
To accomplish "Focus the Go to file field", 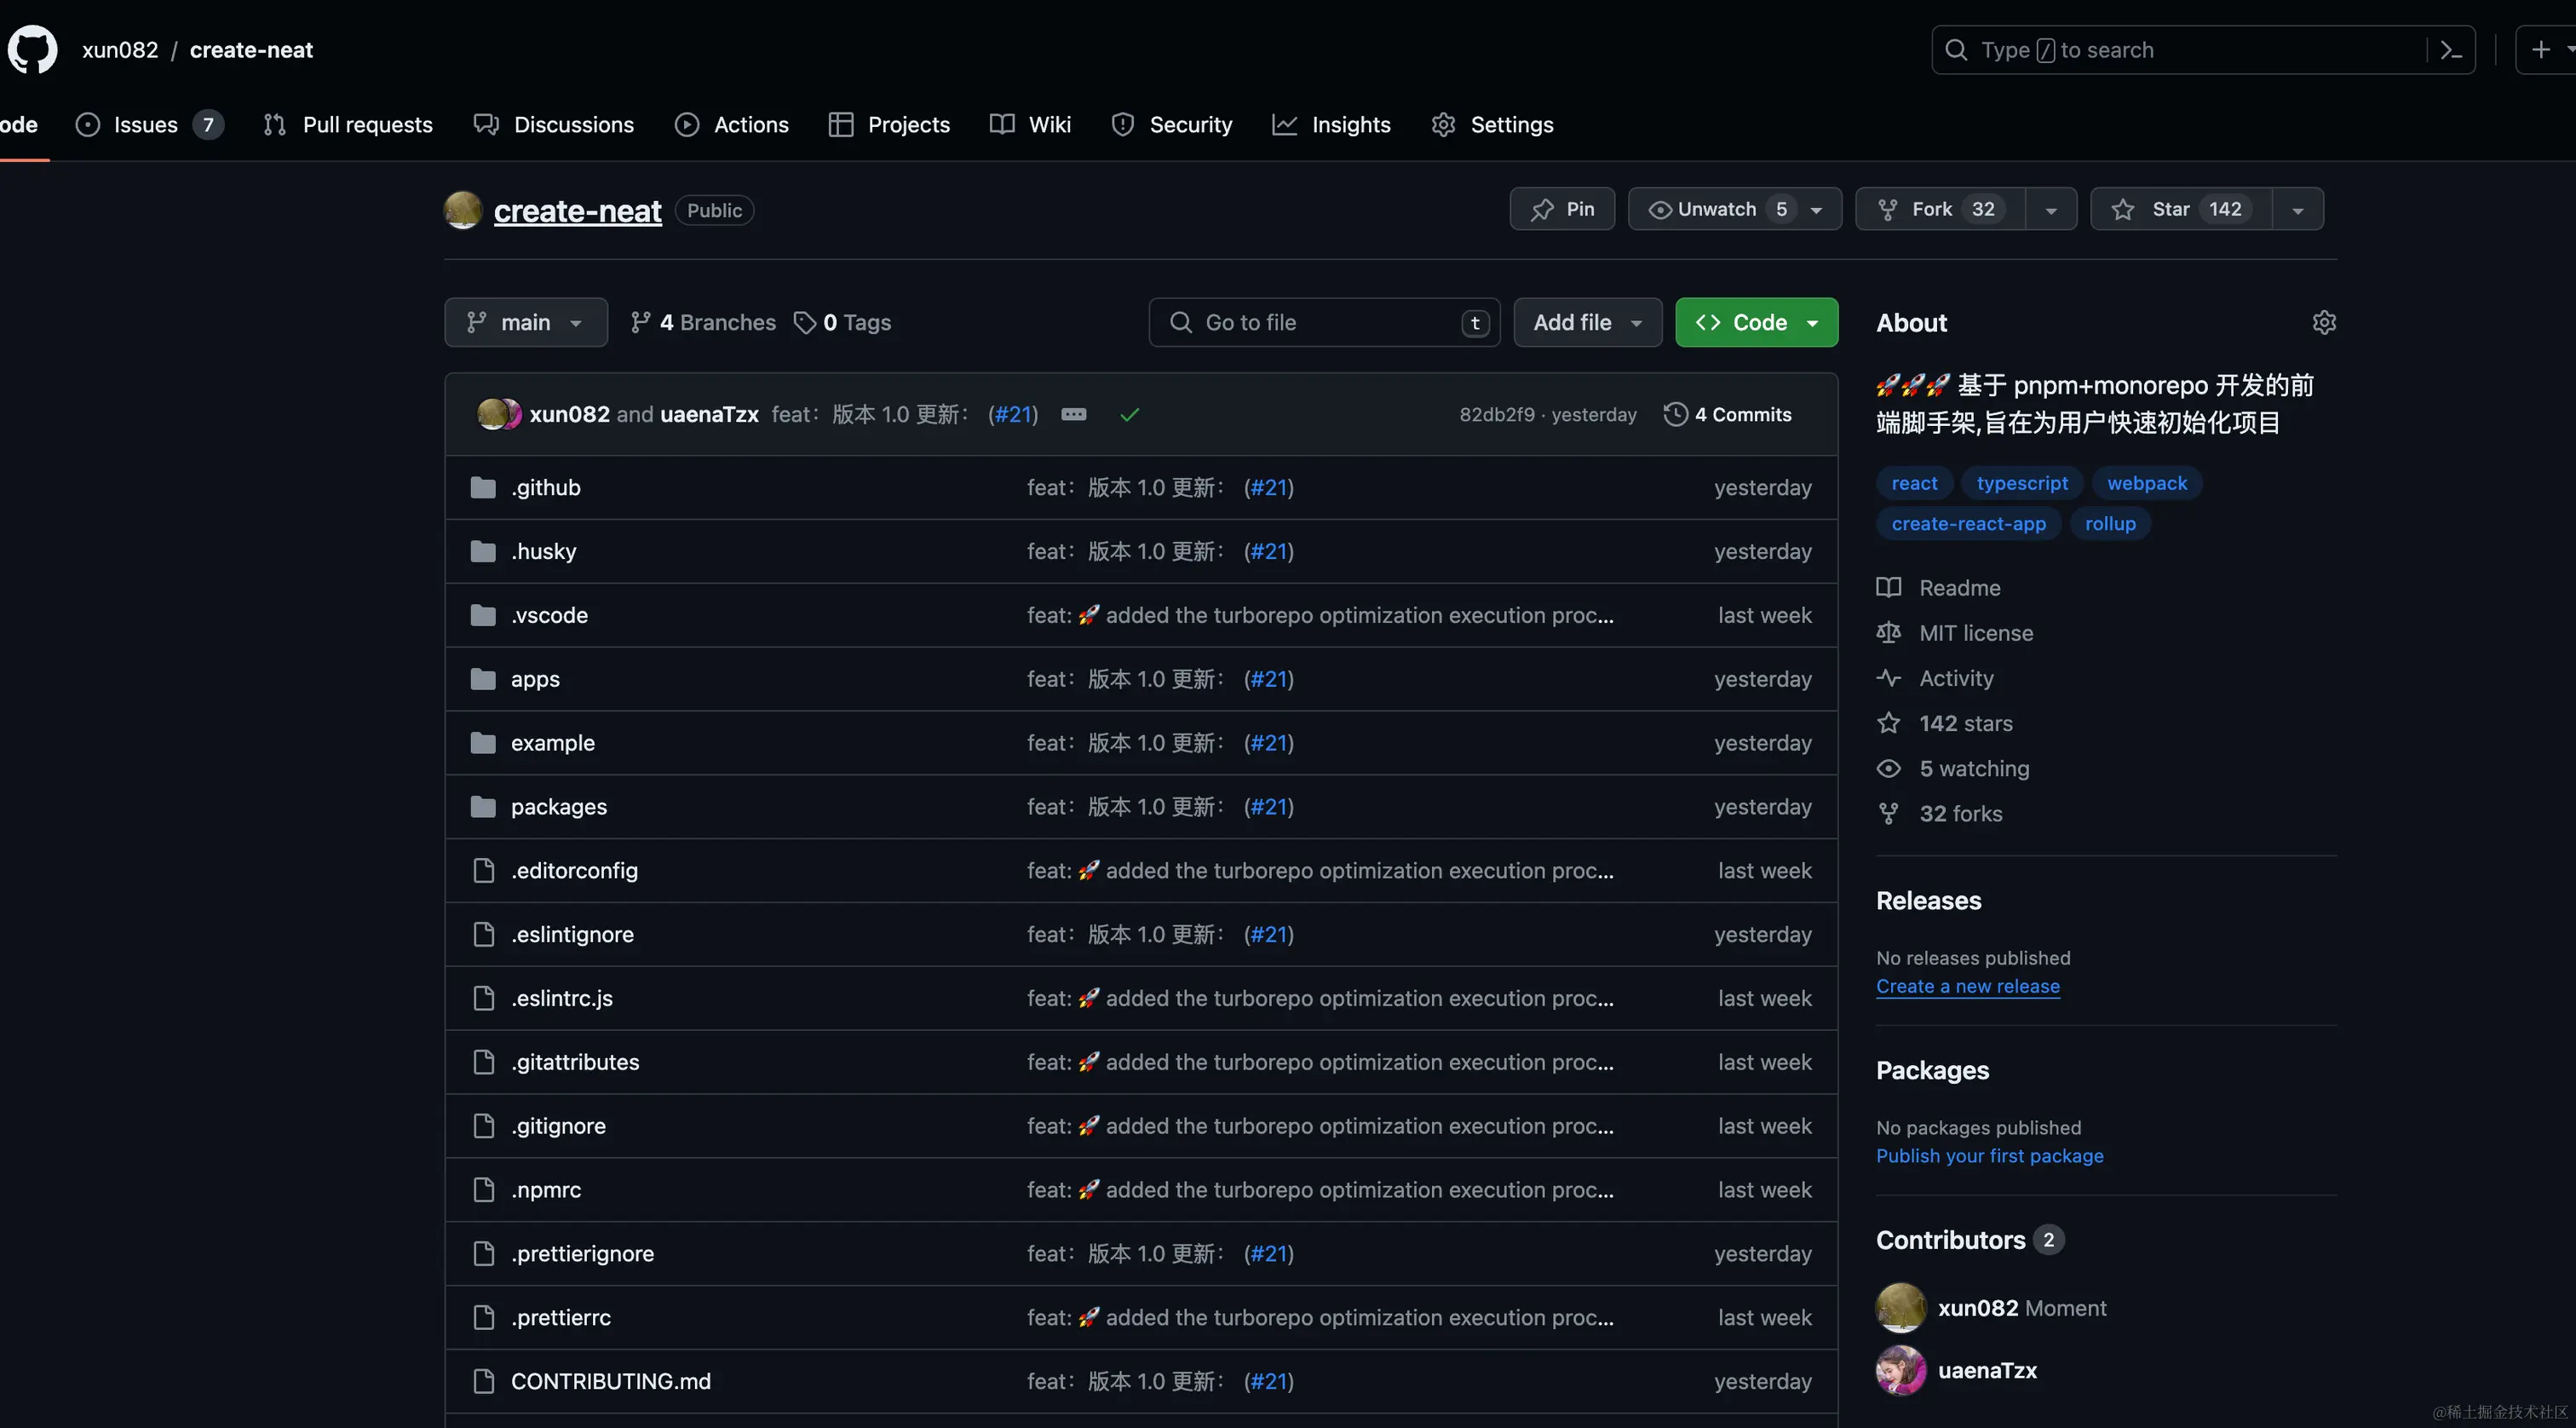I will [1324, 322].
